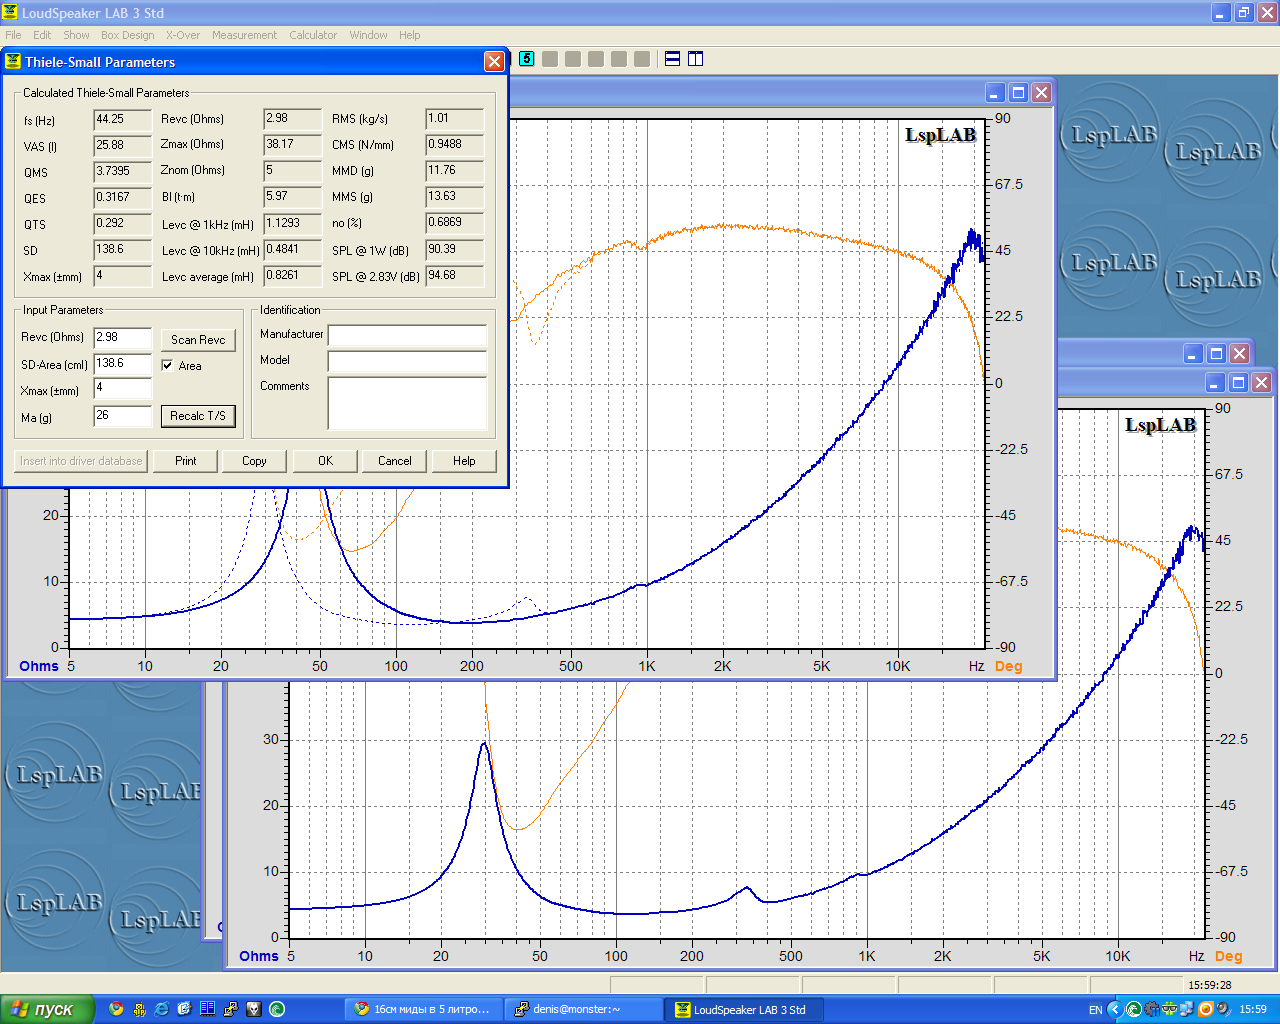Click the Copy button in dialog
This screenshot has height=1024, width=1280.
(x=254, y=461)
